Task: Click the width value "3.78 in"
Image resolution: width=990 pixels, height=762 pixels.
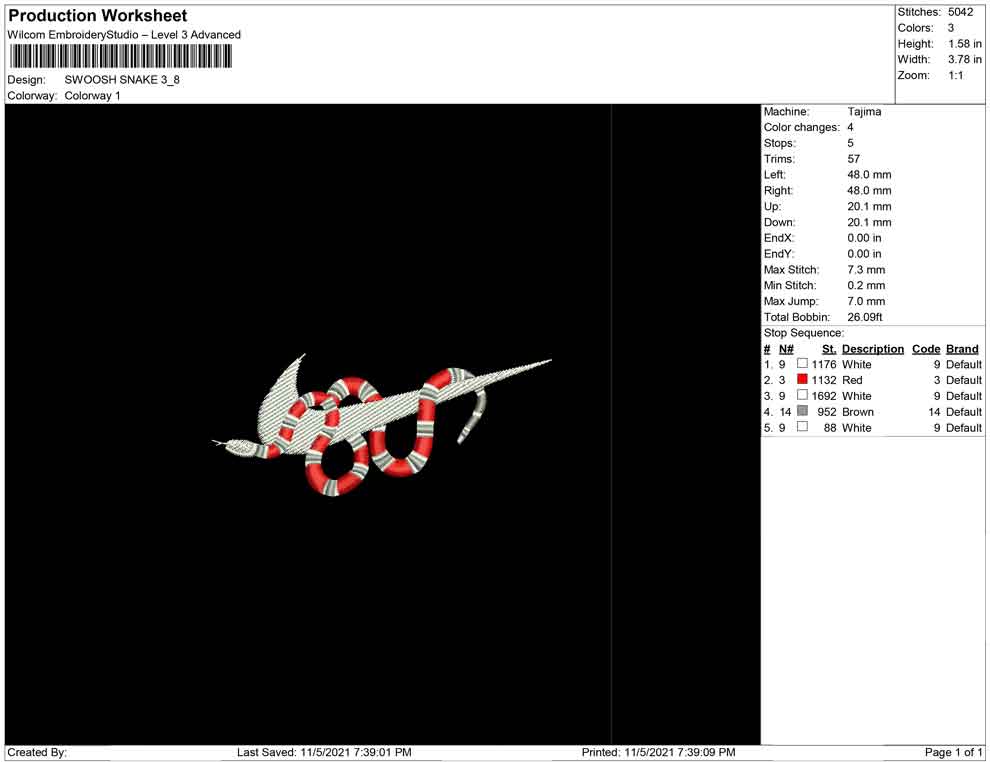Action: (965, 59)
